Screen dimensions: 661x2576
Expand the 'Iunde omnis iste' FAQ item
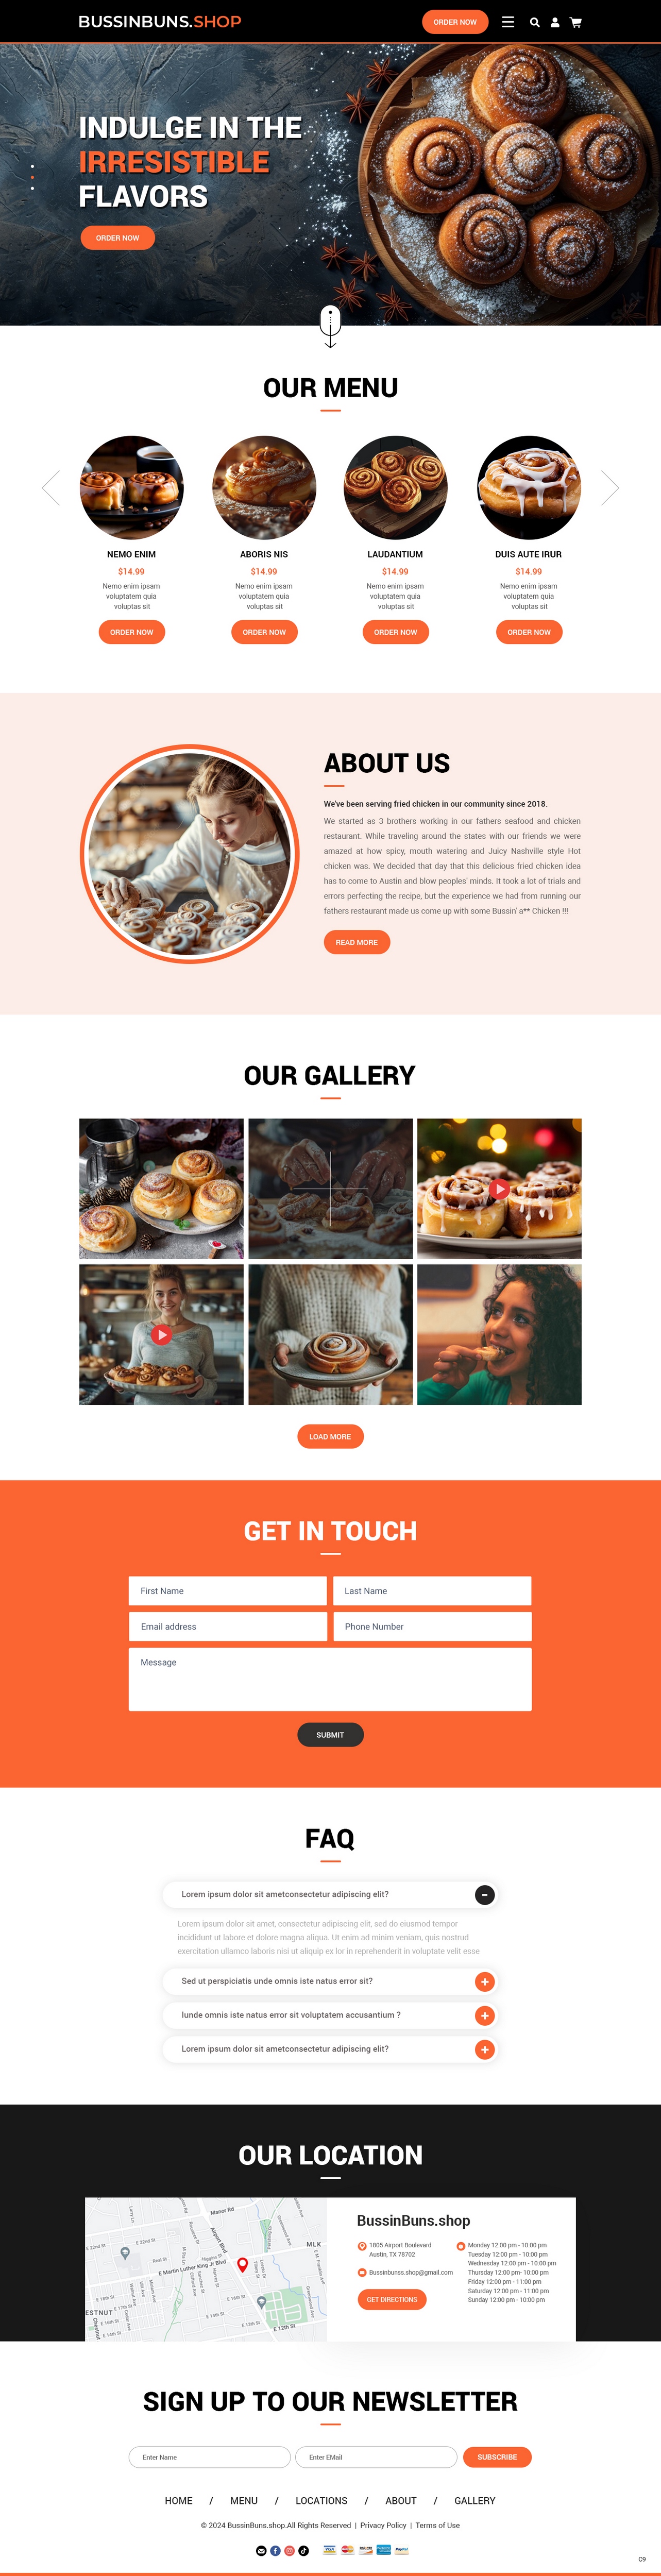[485, 2015]
